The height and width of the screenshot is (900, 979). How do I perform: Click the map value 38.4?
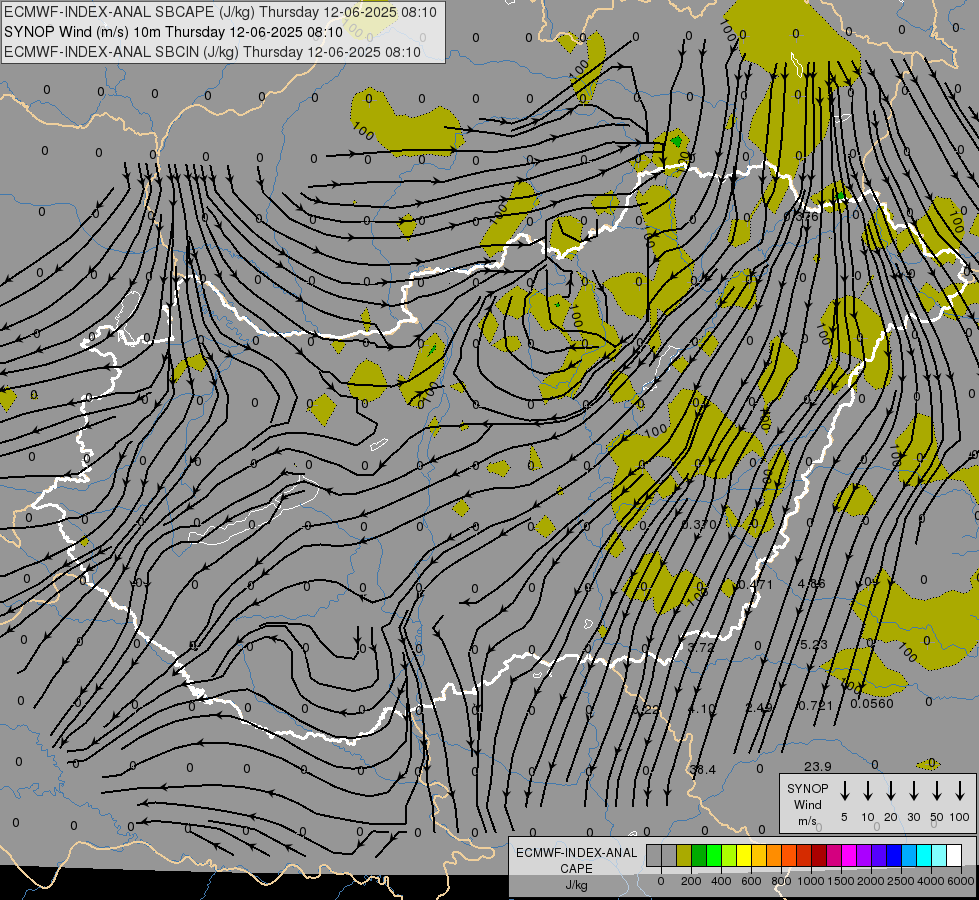(702, 769)
